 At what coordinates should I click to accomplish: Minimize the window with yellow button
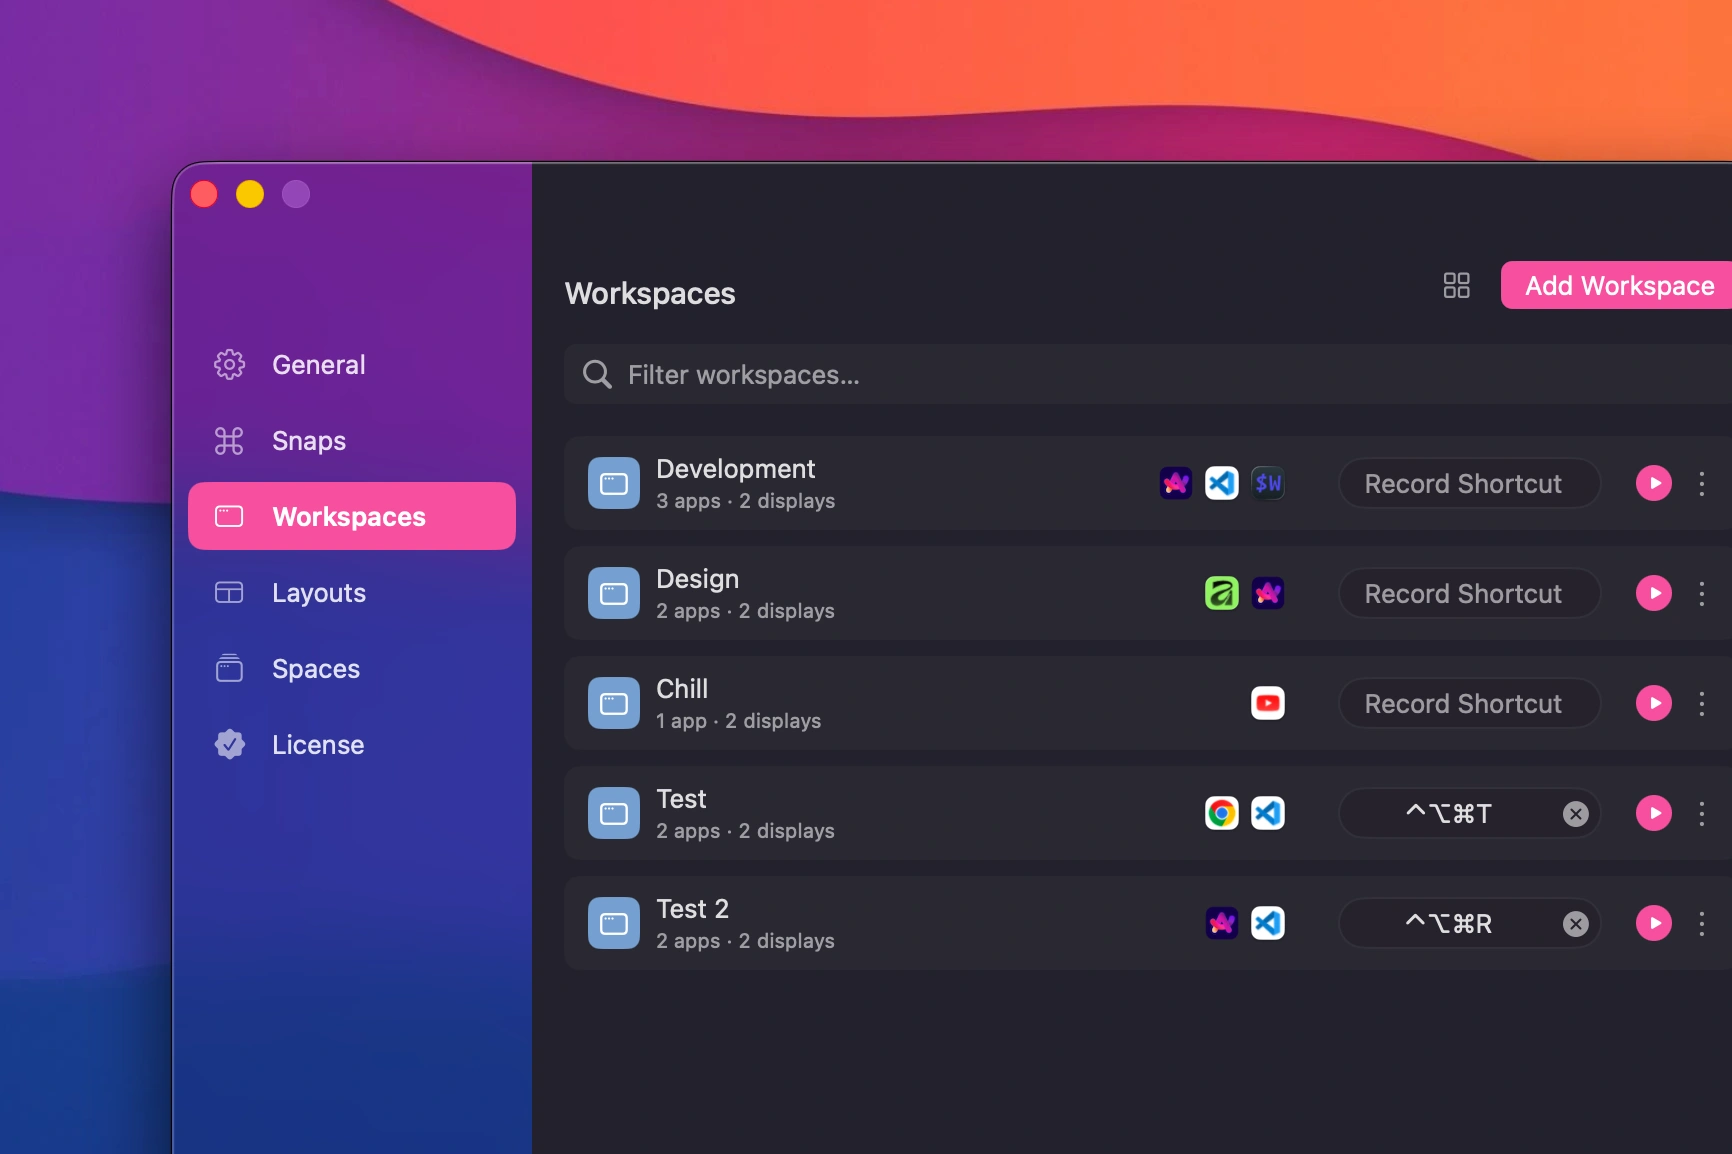tap(250, 194)
